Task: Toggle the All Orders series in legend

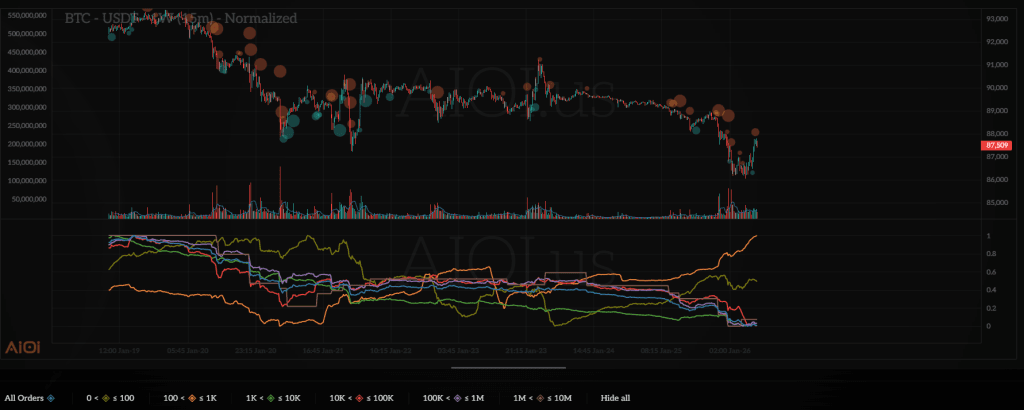Action: pos(28,397)
